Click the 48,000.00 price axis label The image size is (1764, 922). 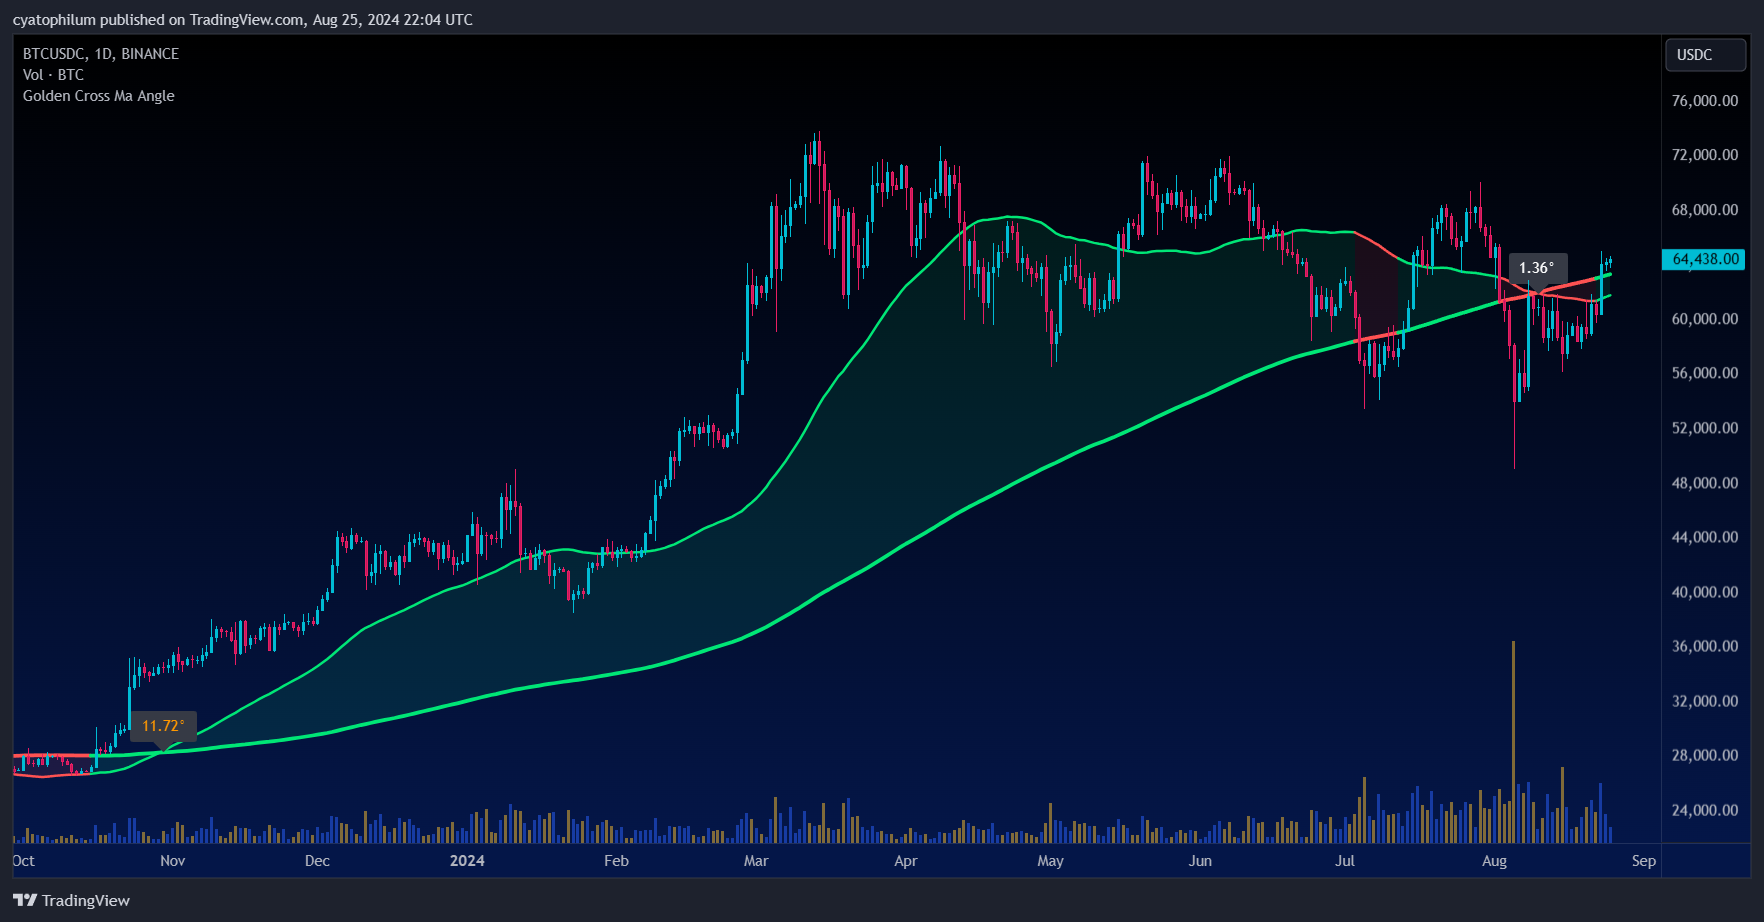click(1705, 483)
